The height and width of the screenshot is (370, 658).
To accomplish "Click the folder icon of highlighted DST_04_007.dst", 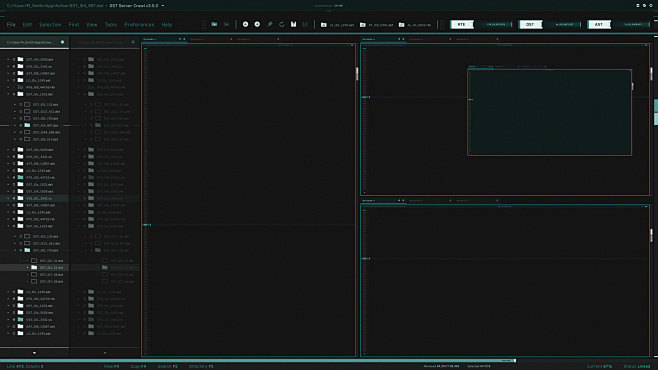I will 27,125.
